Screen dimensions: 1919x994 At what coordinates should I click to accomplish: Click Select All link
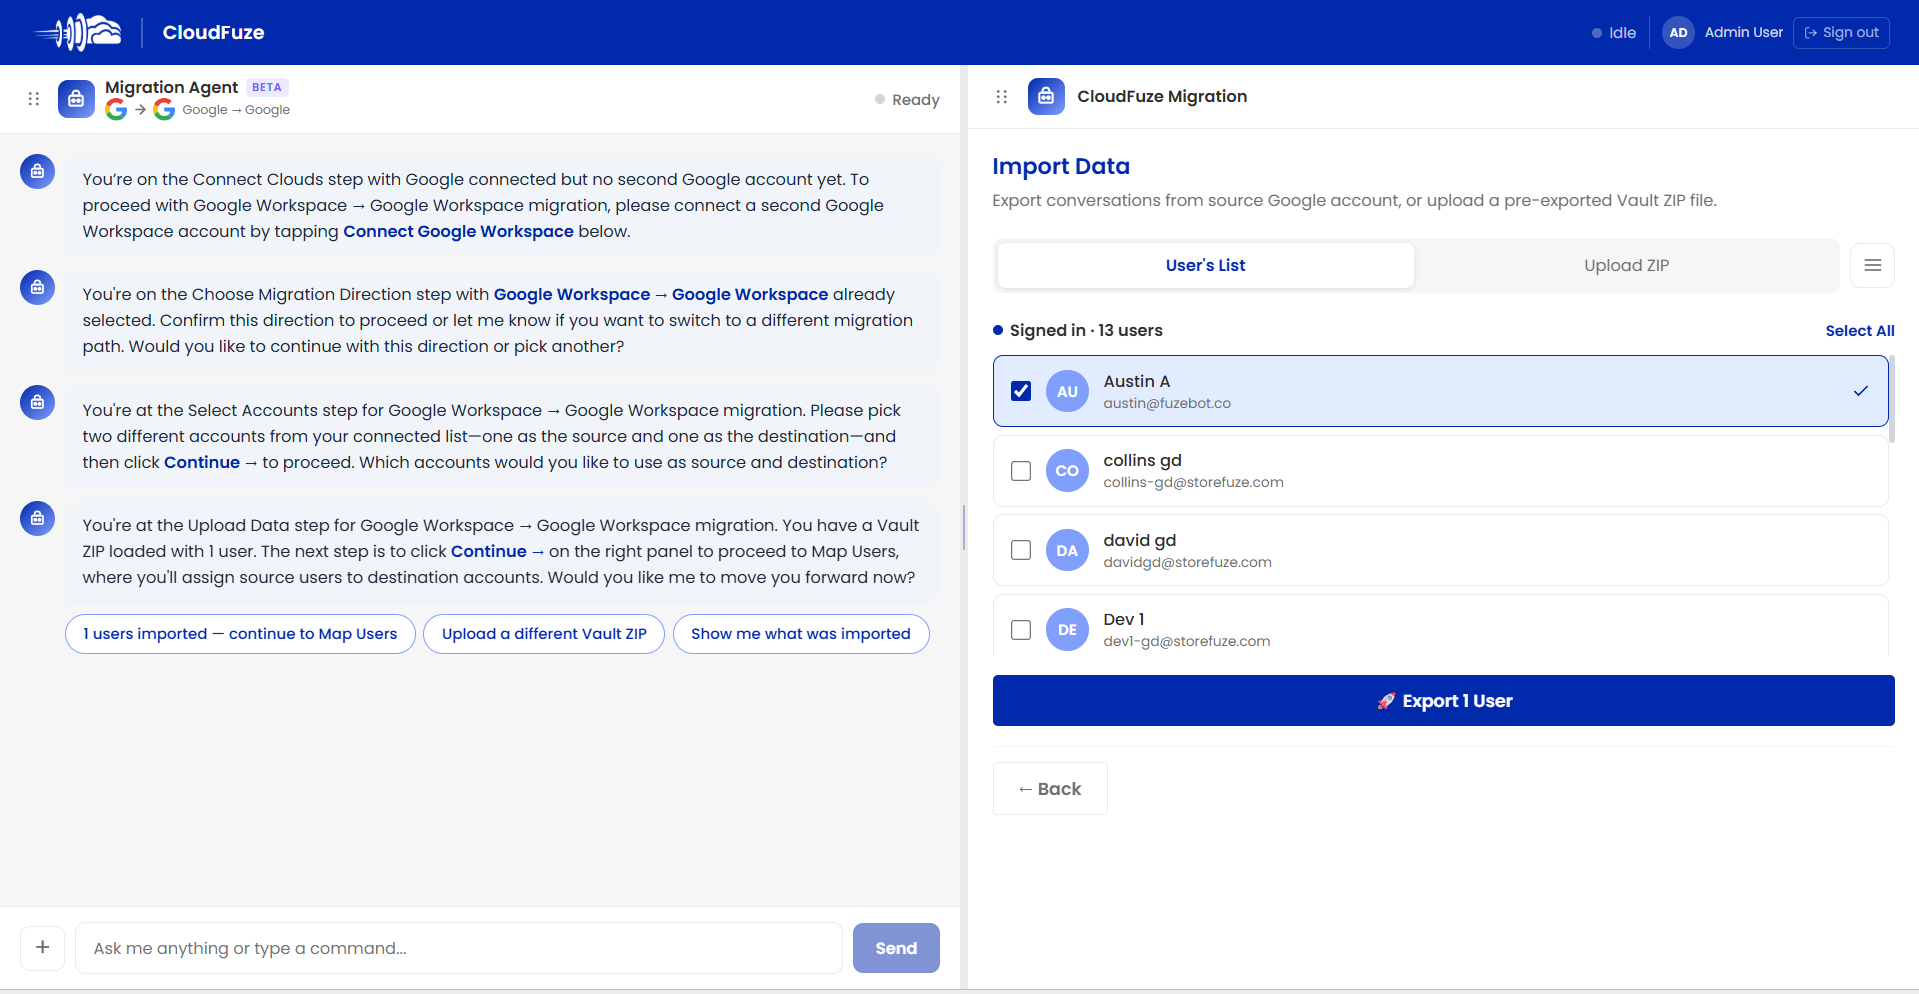pyautogui.click(x=1859, y=331)
